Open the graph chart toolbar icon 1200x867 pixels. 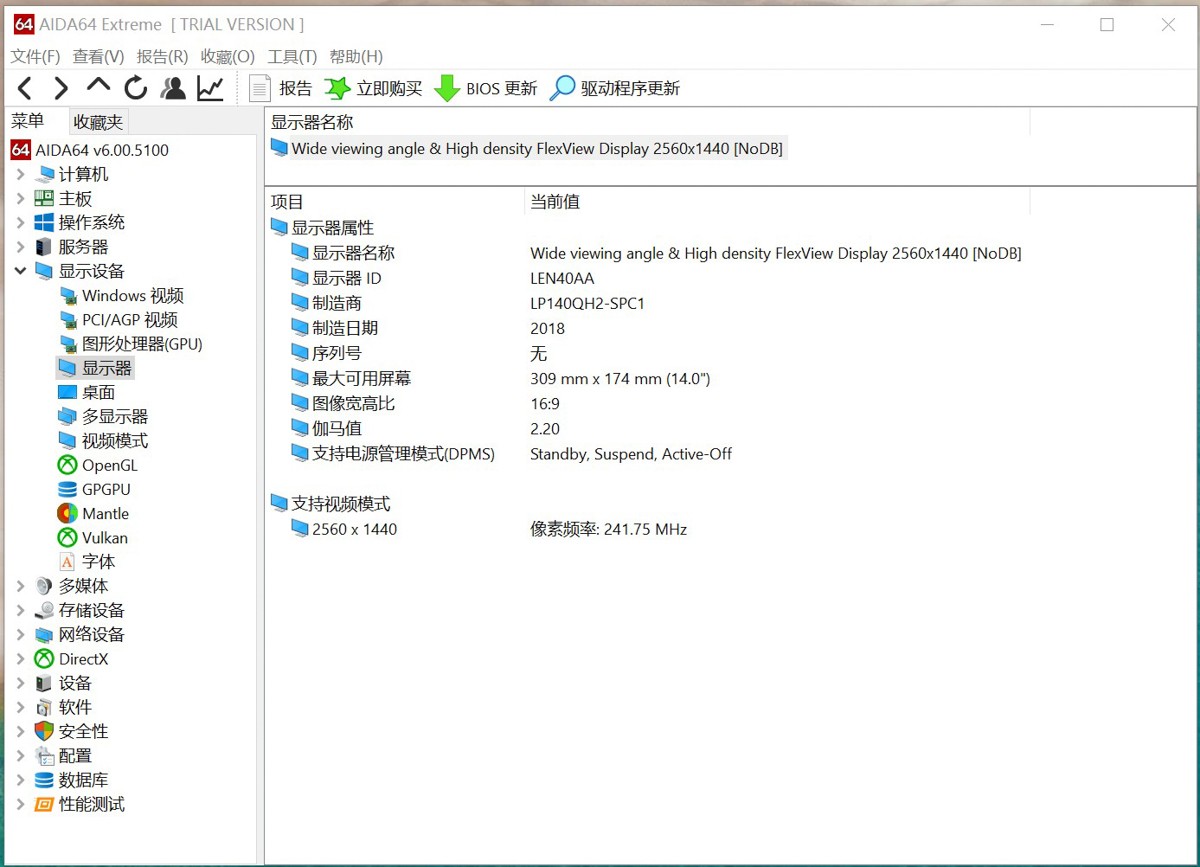coord(210,88)
